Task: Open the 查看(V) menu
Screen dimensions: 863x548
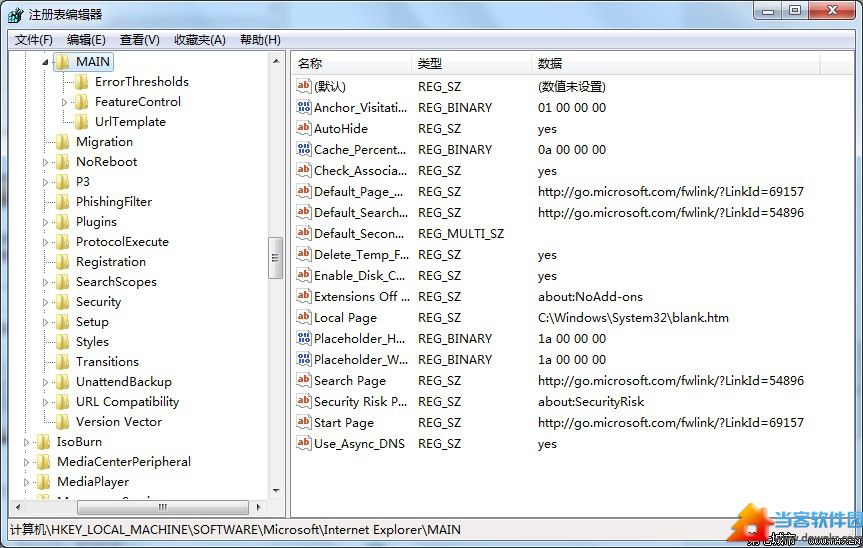Action: pyautogui.click(x=140, y=40)
